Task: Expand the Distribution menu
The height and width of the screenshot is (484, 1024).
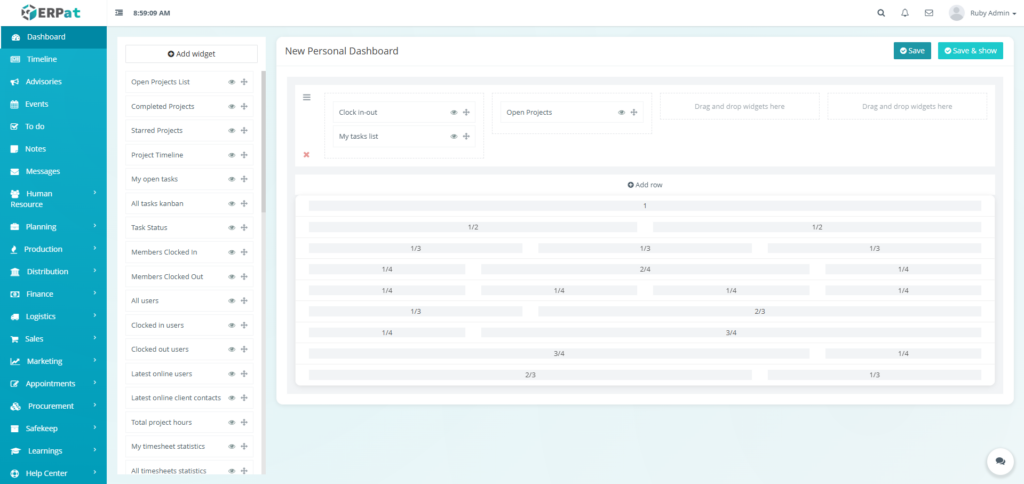Action: click(53, 272)
